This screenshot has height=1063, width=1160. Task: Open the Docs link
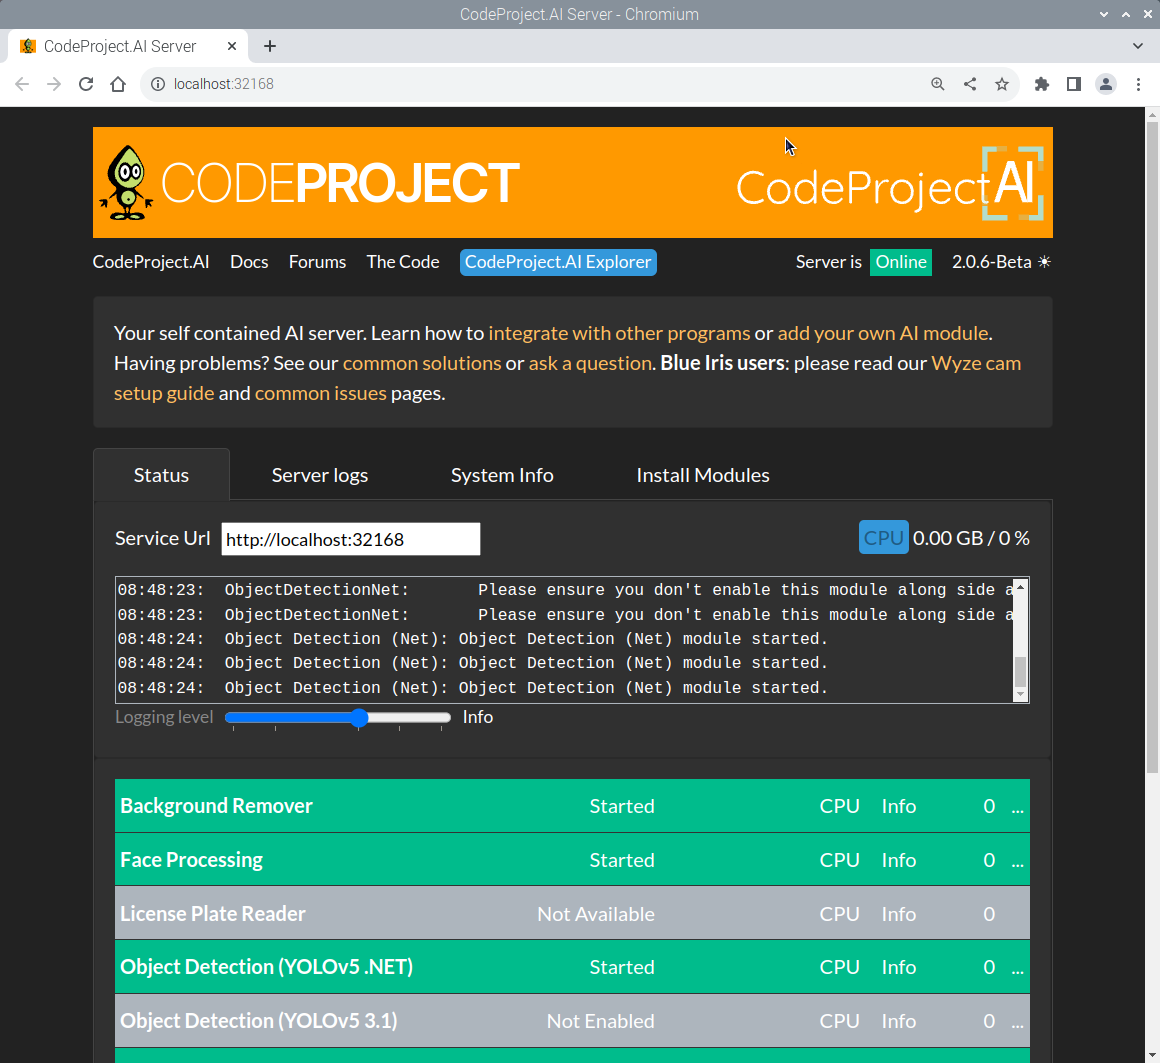click(x=249, y=262)
